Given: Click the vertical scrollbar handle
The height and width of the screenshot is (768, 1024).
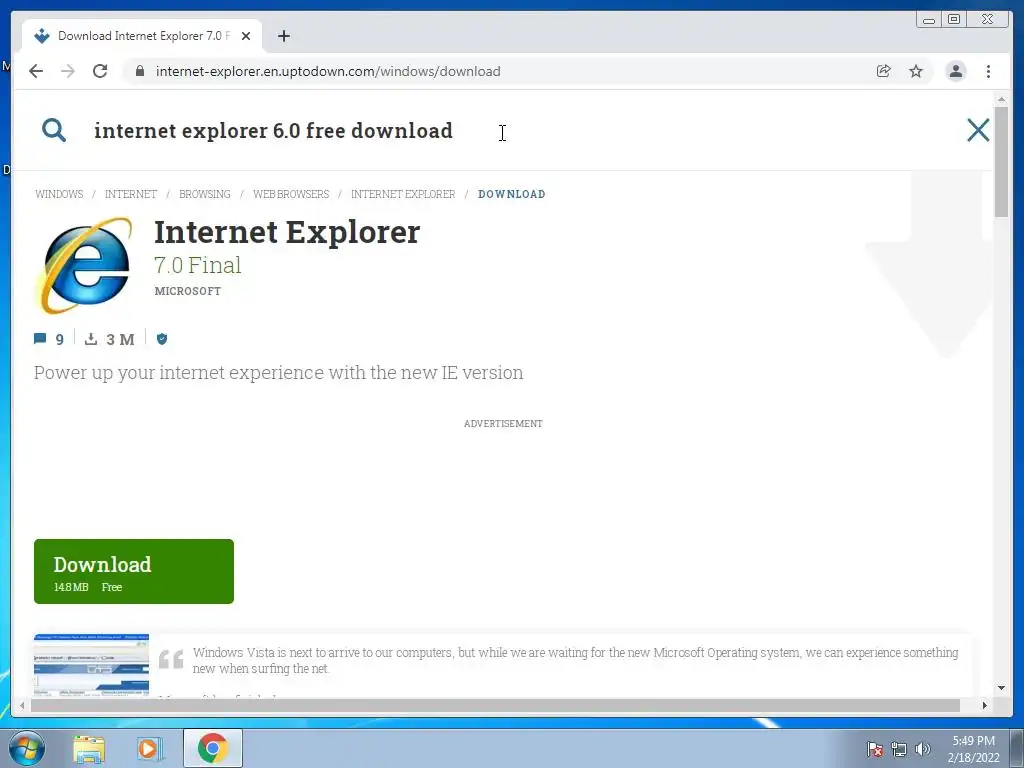Looking at the screenshot, I should point(1001,161).
